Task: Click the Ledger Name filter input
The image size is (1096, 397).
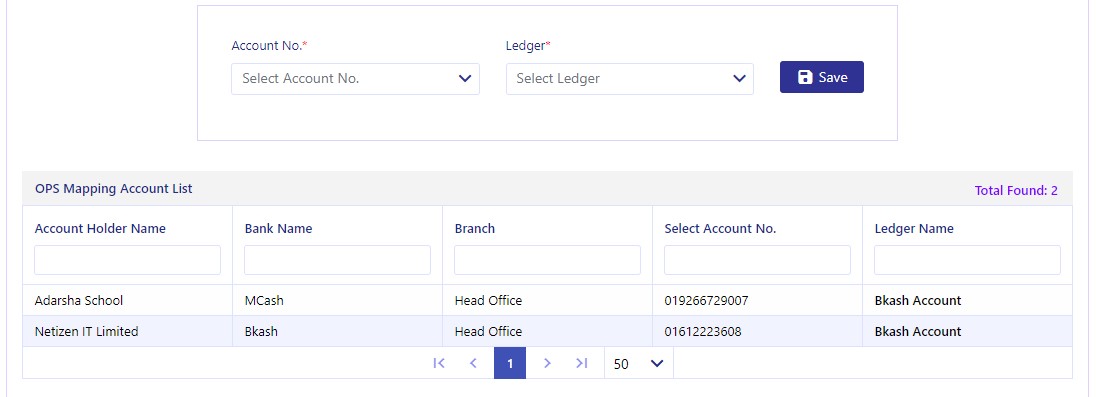Action: pos(967,260)
